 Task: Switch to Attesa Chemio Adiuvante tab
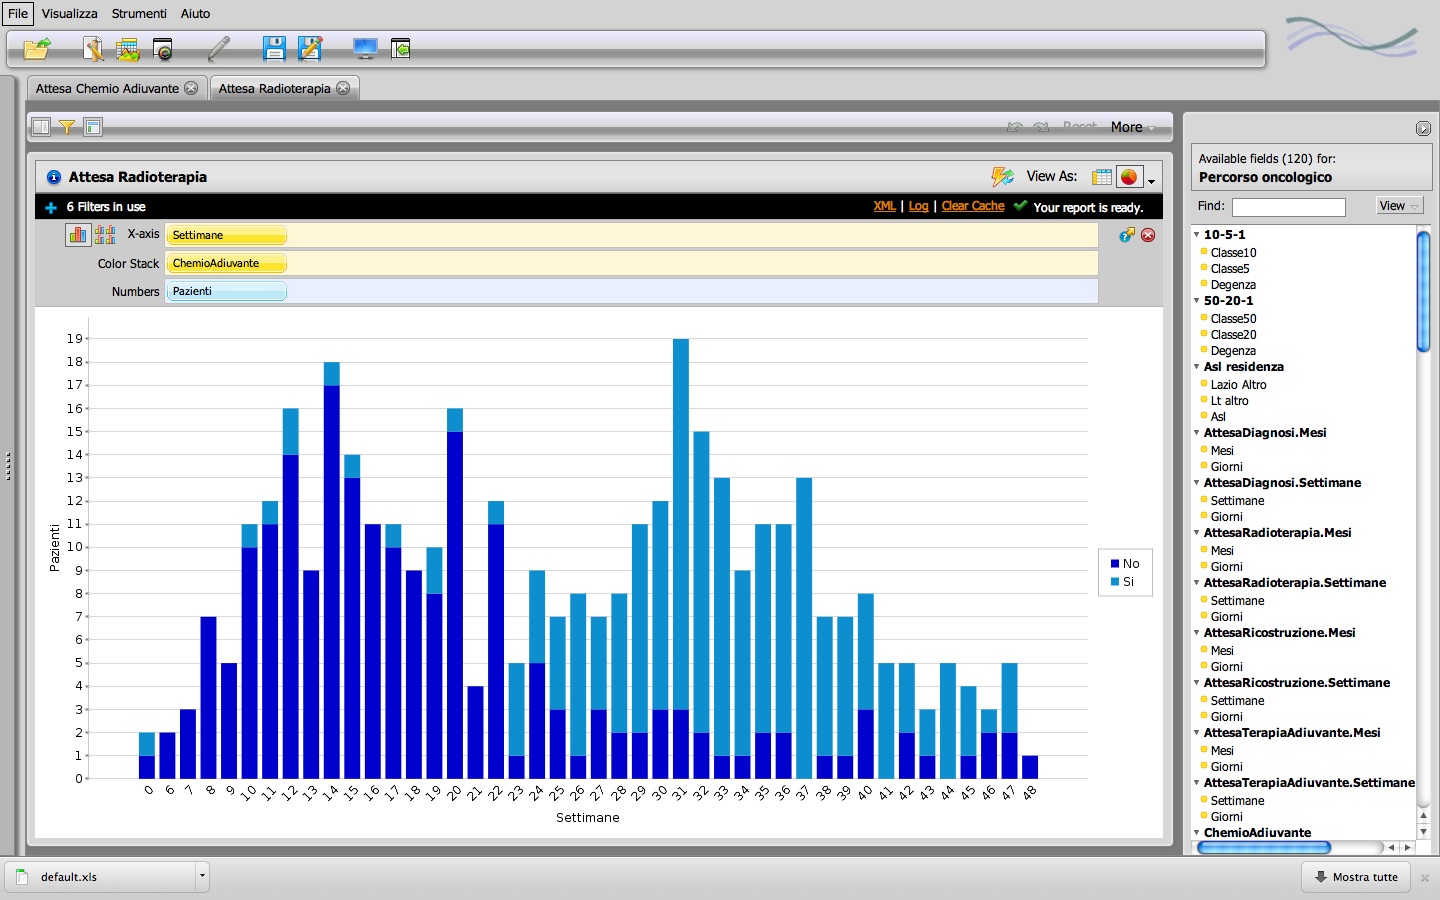[x=107, y=88]
